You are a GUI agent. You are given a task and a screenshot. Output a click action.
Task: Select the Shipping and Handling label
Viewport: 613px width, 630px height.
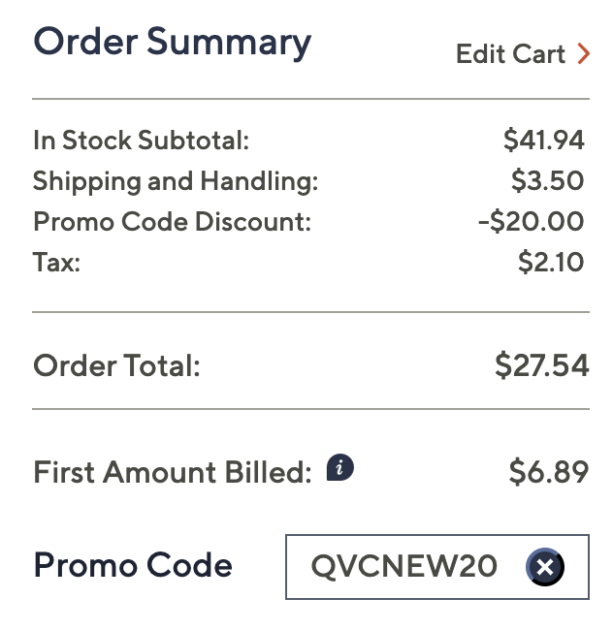(175, 181)
